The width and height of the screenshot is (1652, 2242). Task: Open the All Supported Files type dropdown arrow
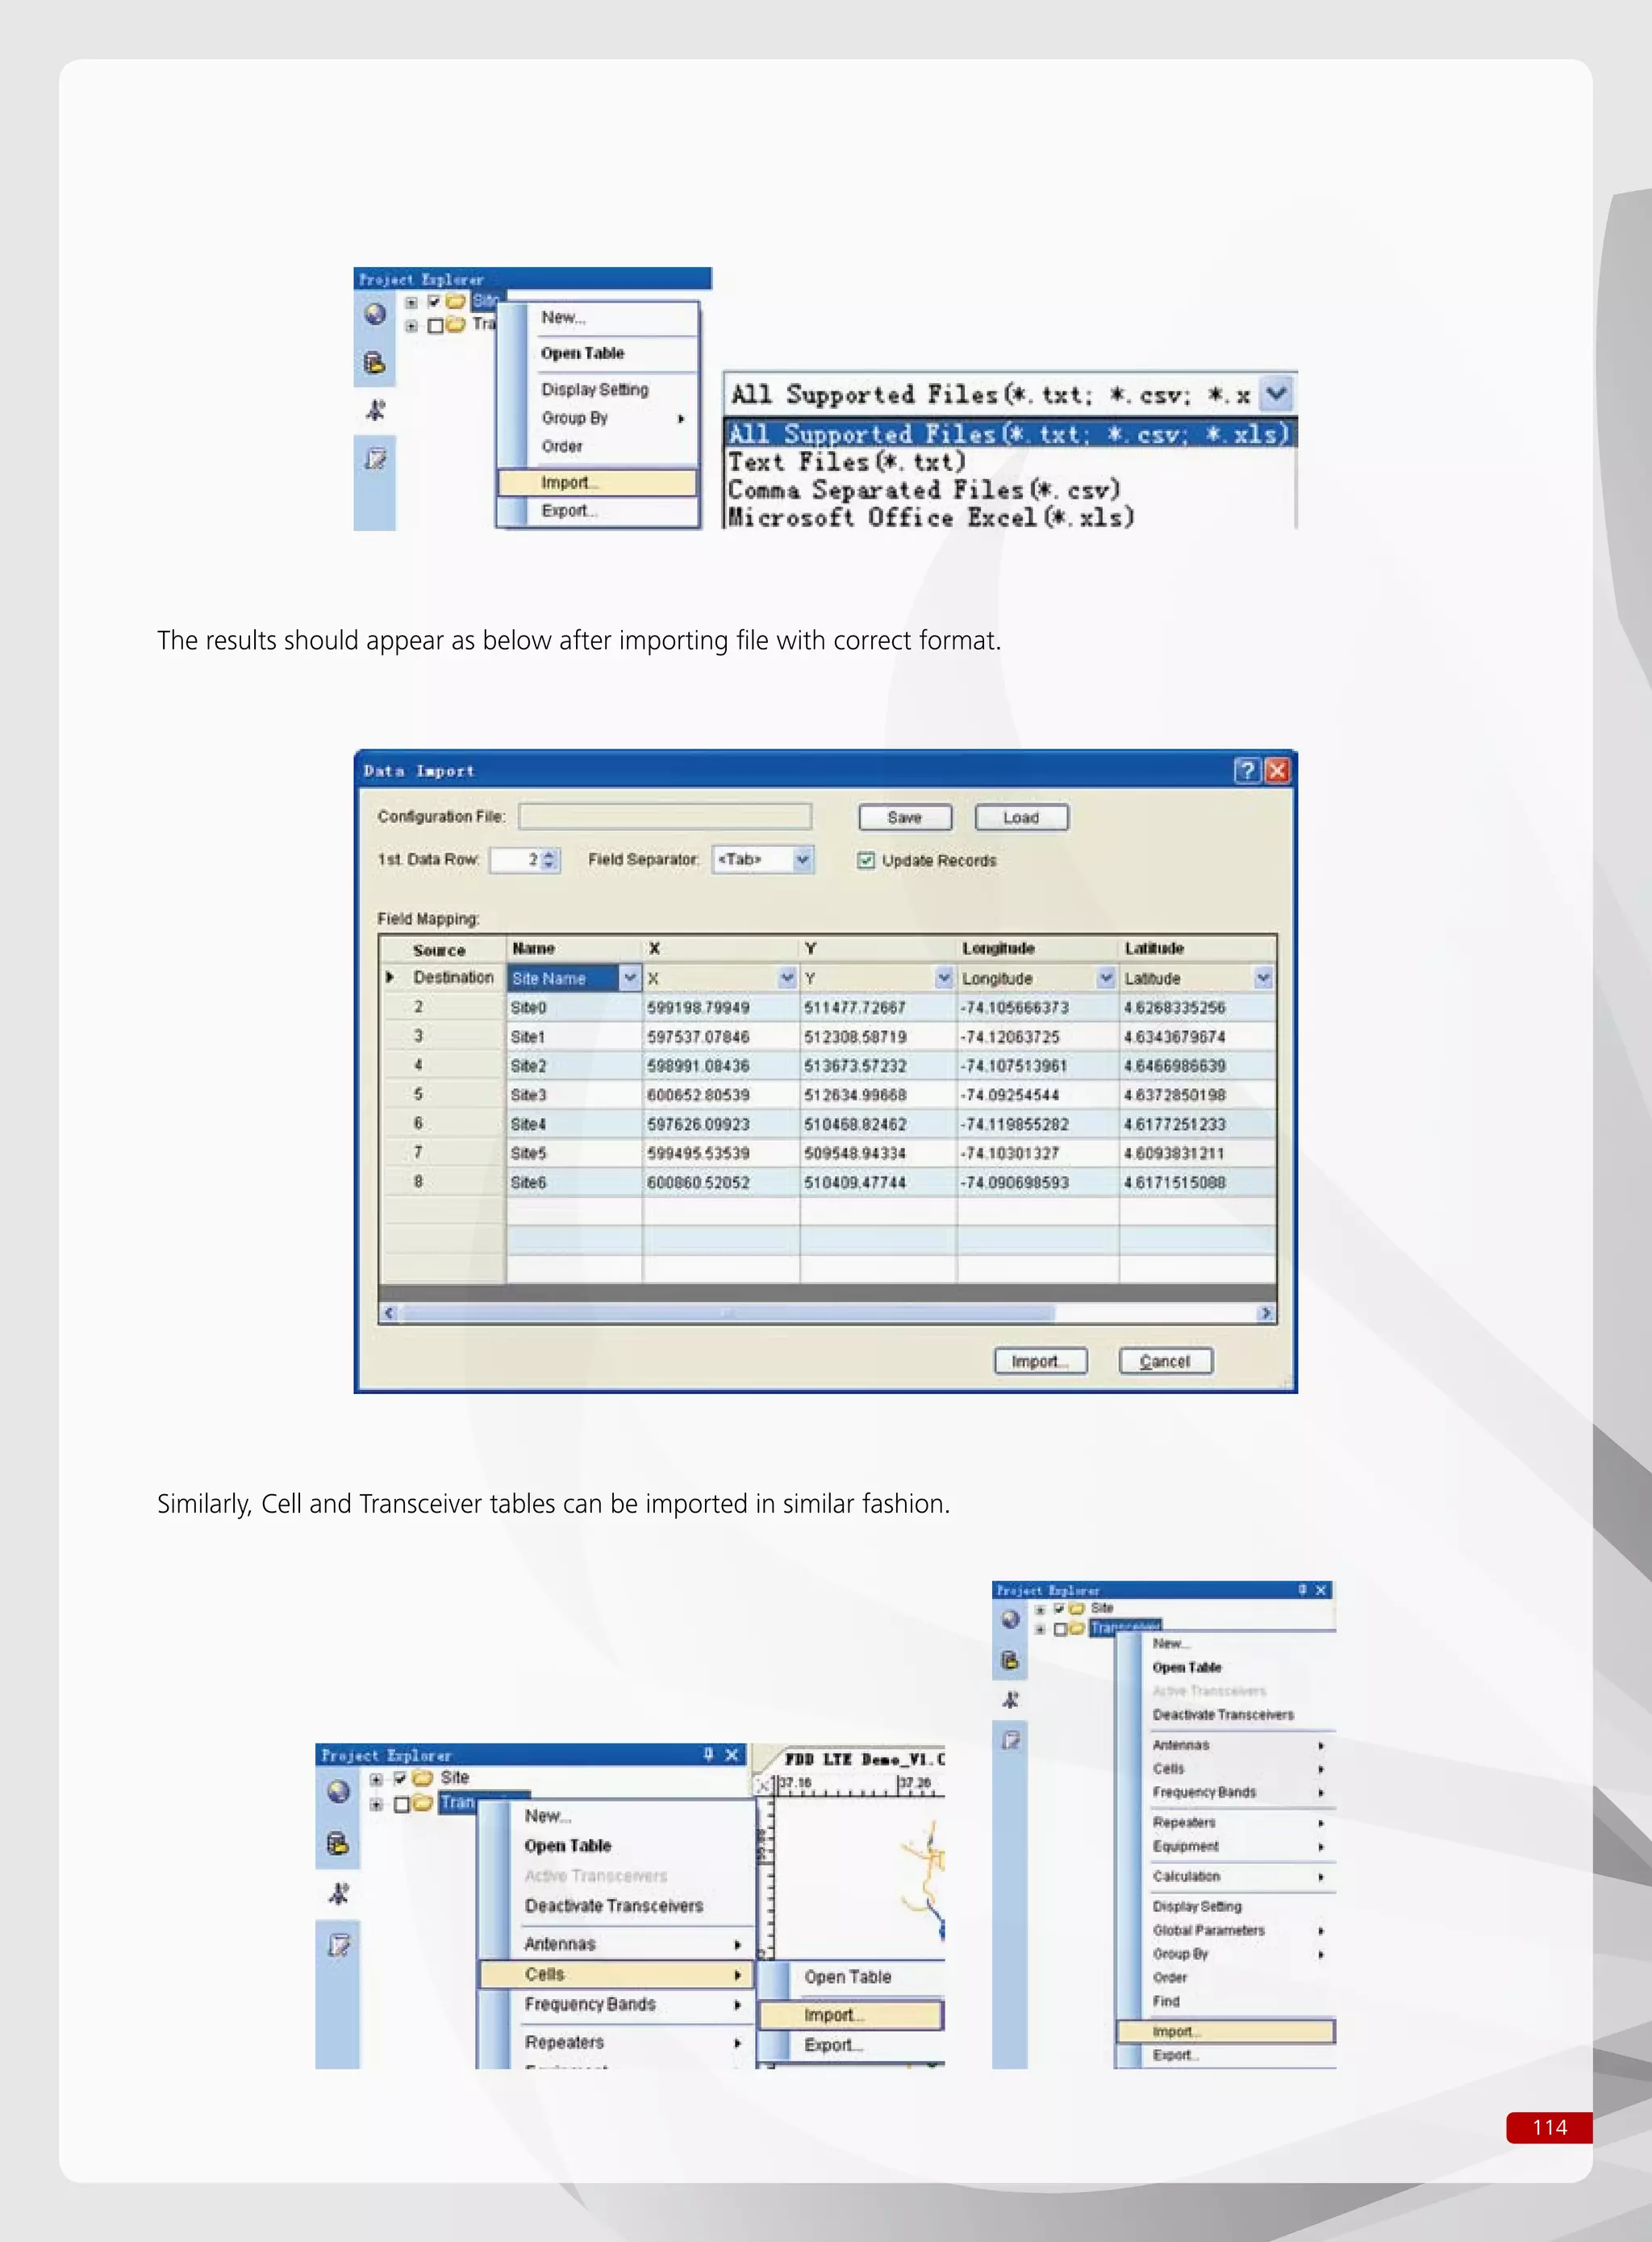click(x=1276, y=393)
